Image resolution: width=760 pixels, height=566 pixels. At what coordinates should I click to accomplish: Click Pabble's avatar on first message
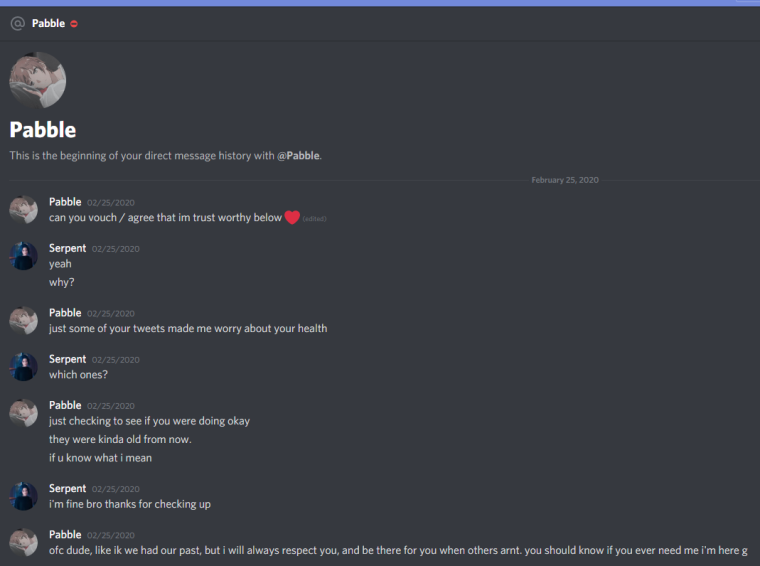(x=23, y=210)
